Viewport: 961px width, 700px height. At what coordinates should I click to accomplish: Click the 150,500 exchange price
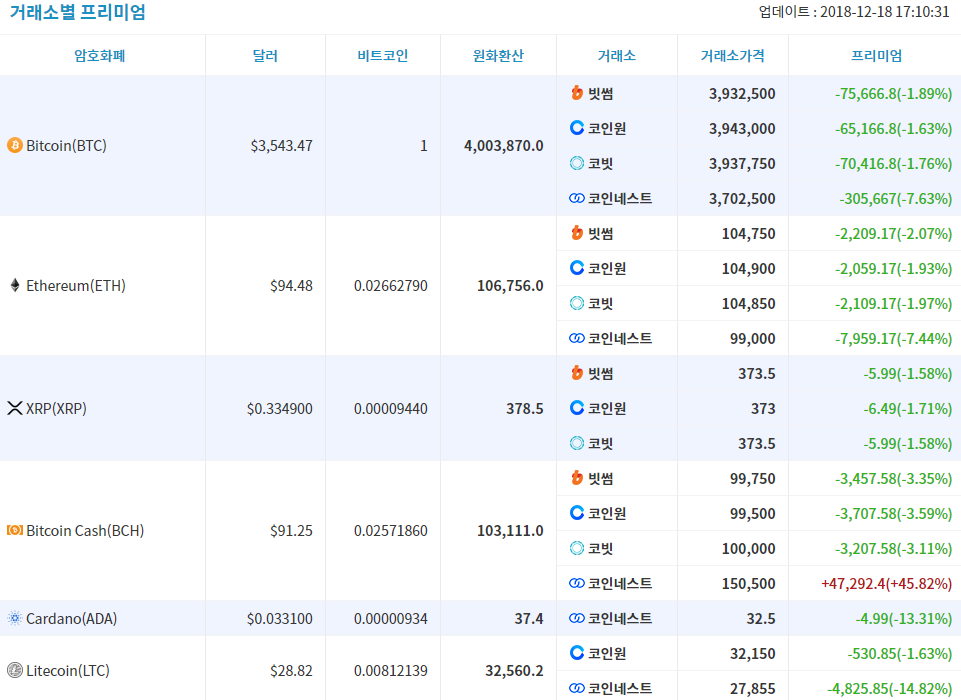point(748,584)
